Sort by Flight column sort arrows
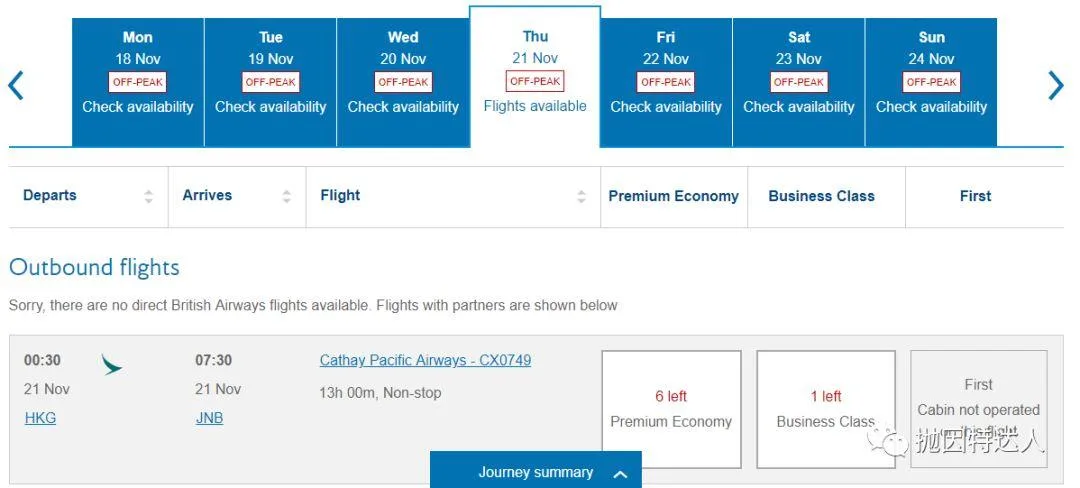The height and width of the screenshot is (488, 1080). 581,196
